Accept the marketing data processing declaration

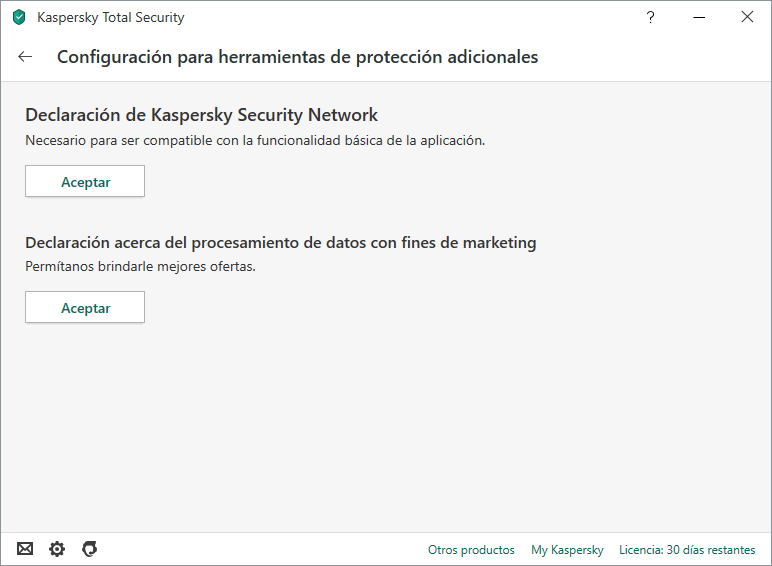tap(85, 308)
